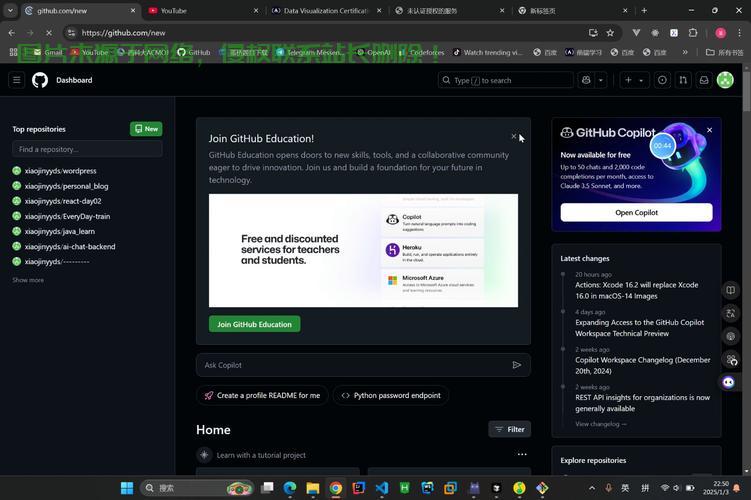Open 'Copilot Workspace Changelog (December 20th, 2024)'
This screenshot has height=500, width=751.
coord(643,365)
